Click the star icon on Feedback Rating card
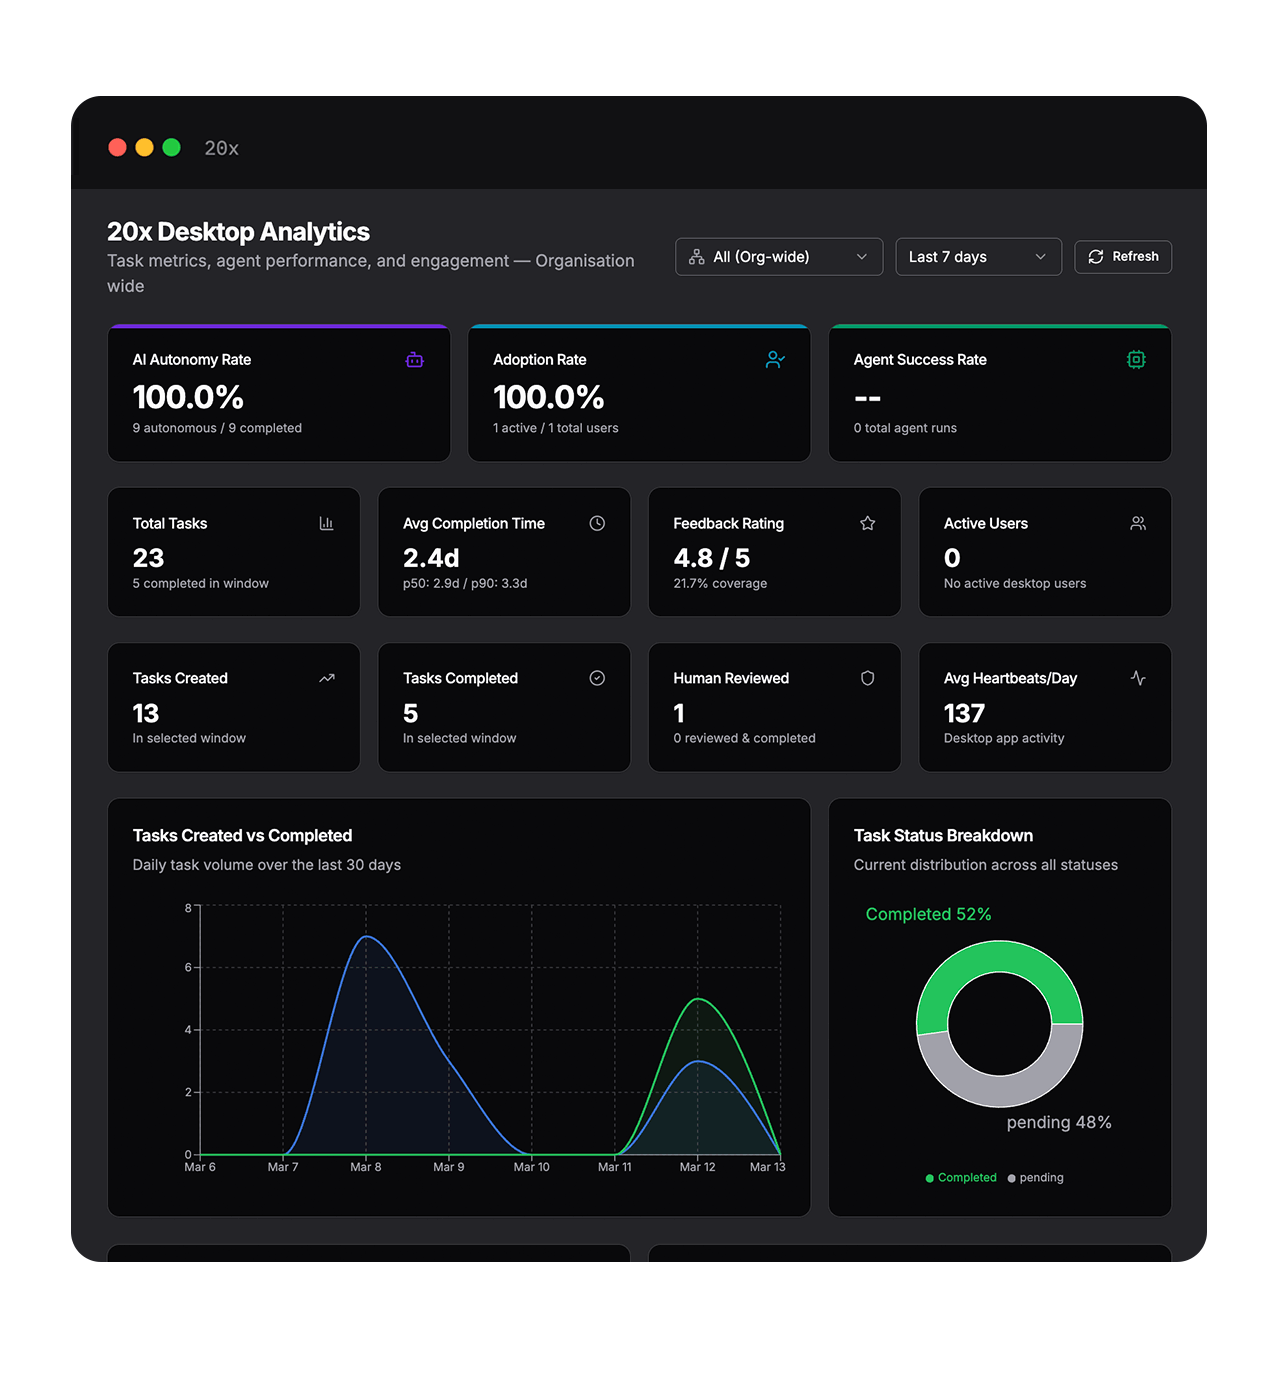Image resolution: width=1278 pixels, height=1380 pixels. [x=867, y=523]
